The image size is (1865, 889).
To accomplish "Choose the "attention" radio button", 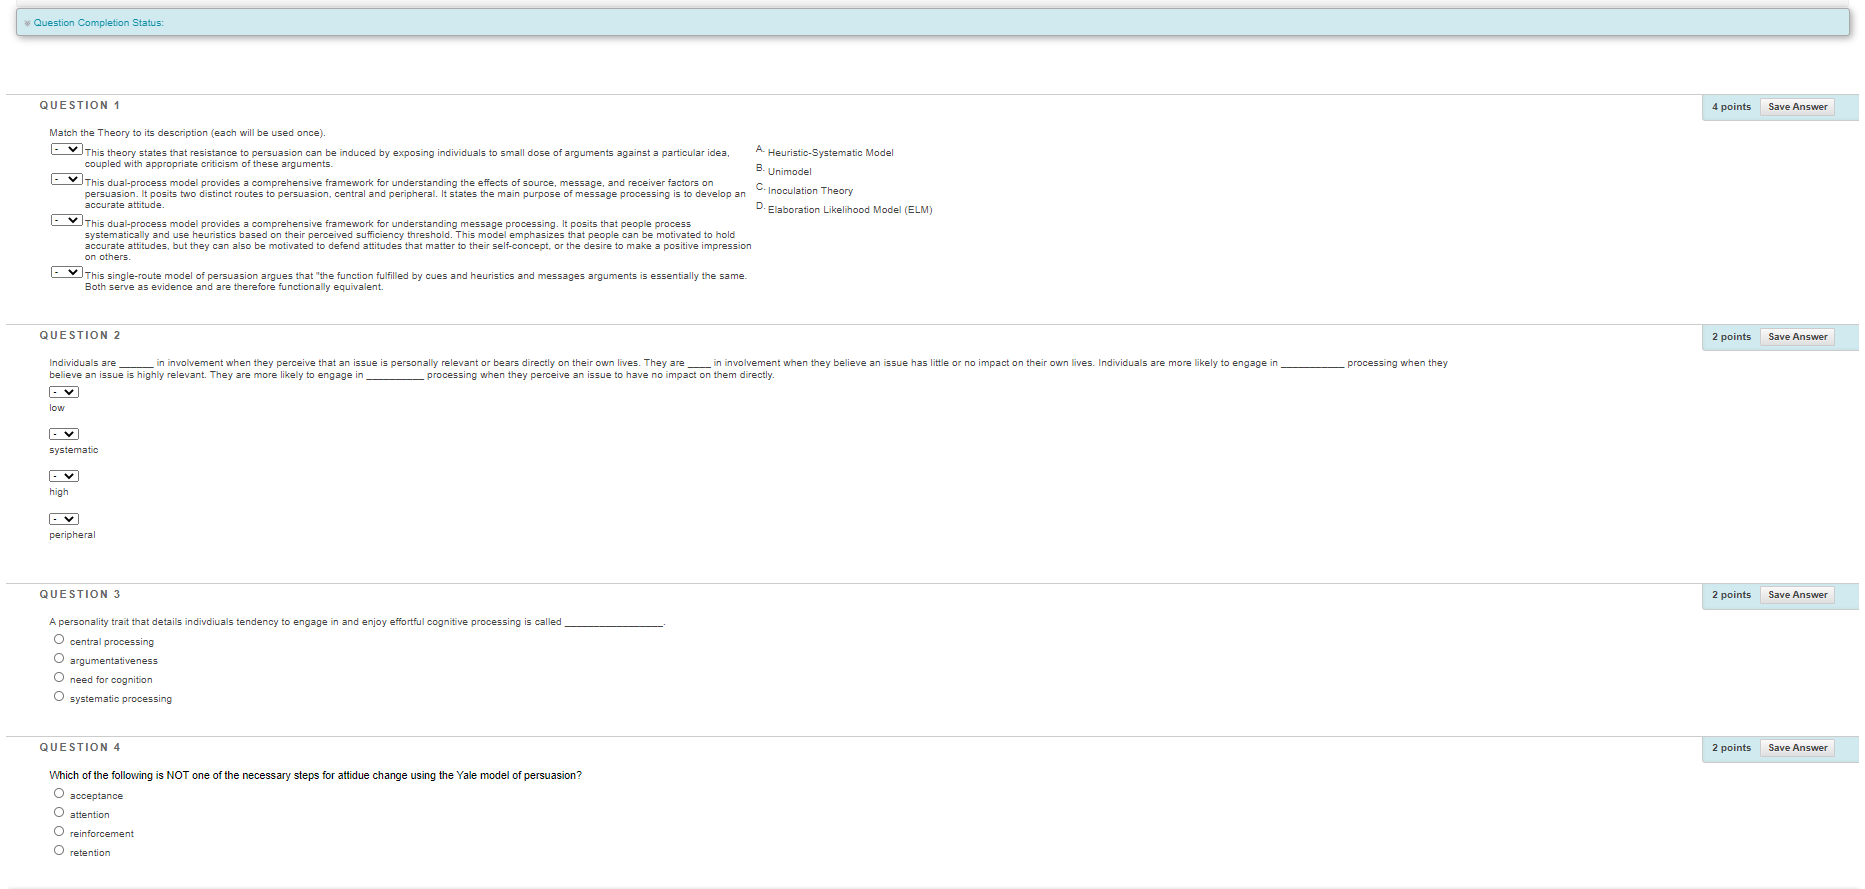I will pos(59,813).
